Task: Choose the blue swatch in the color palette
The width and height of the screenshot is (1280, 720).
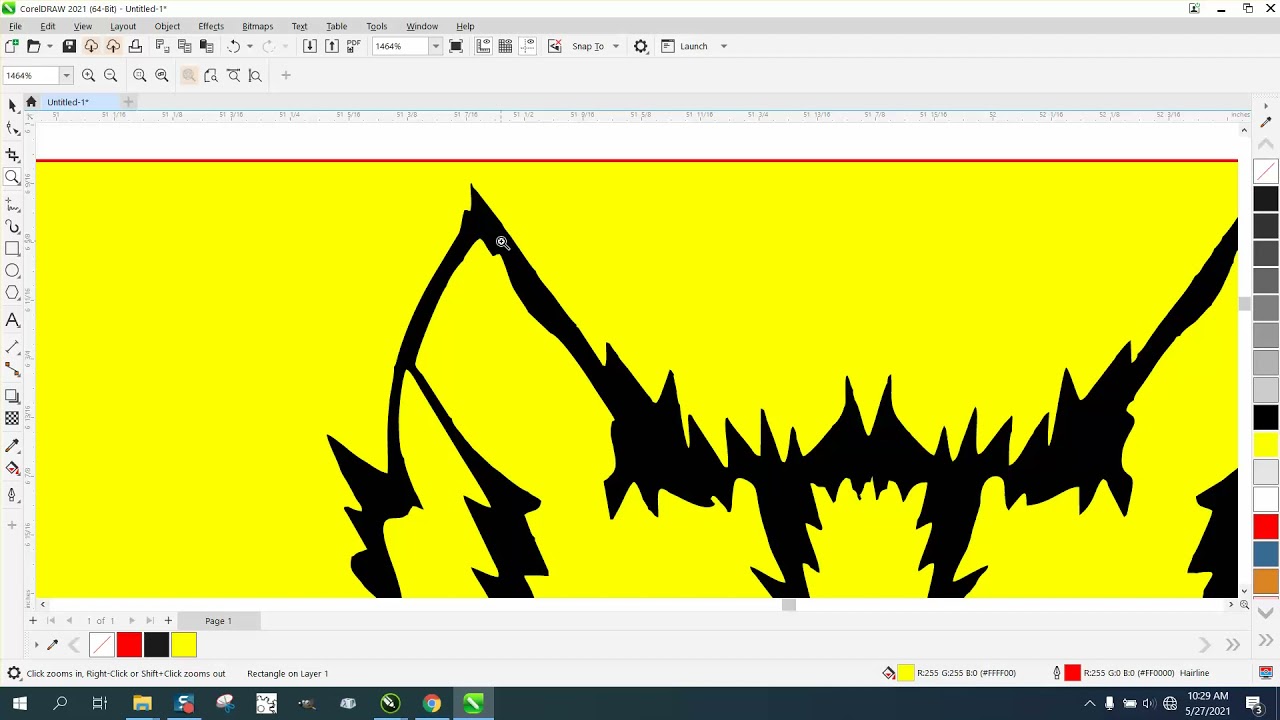Action: pyautogui.click(x=1266, y=554)
